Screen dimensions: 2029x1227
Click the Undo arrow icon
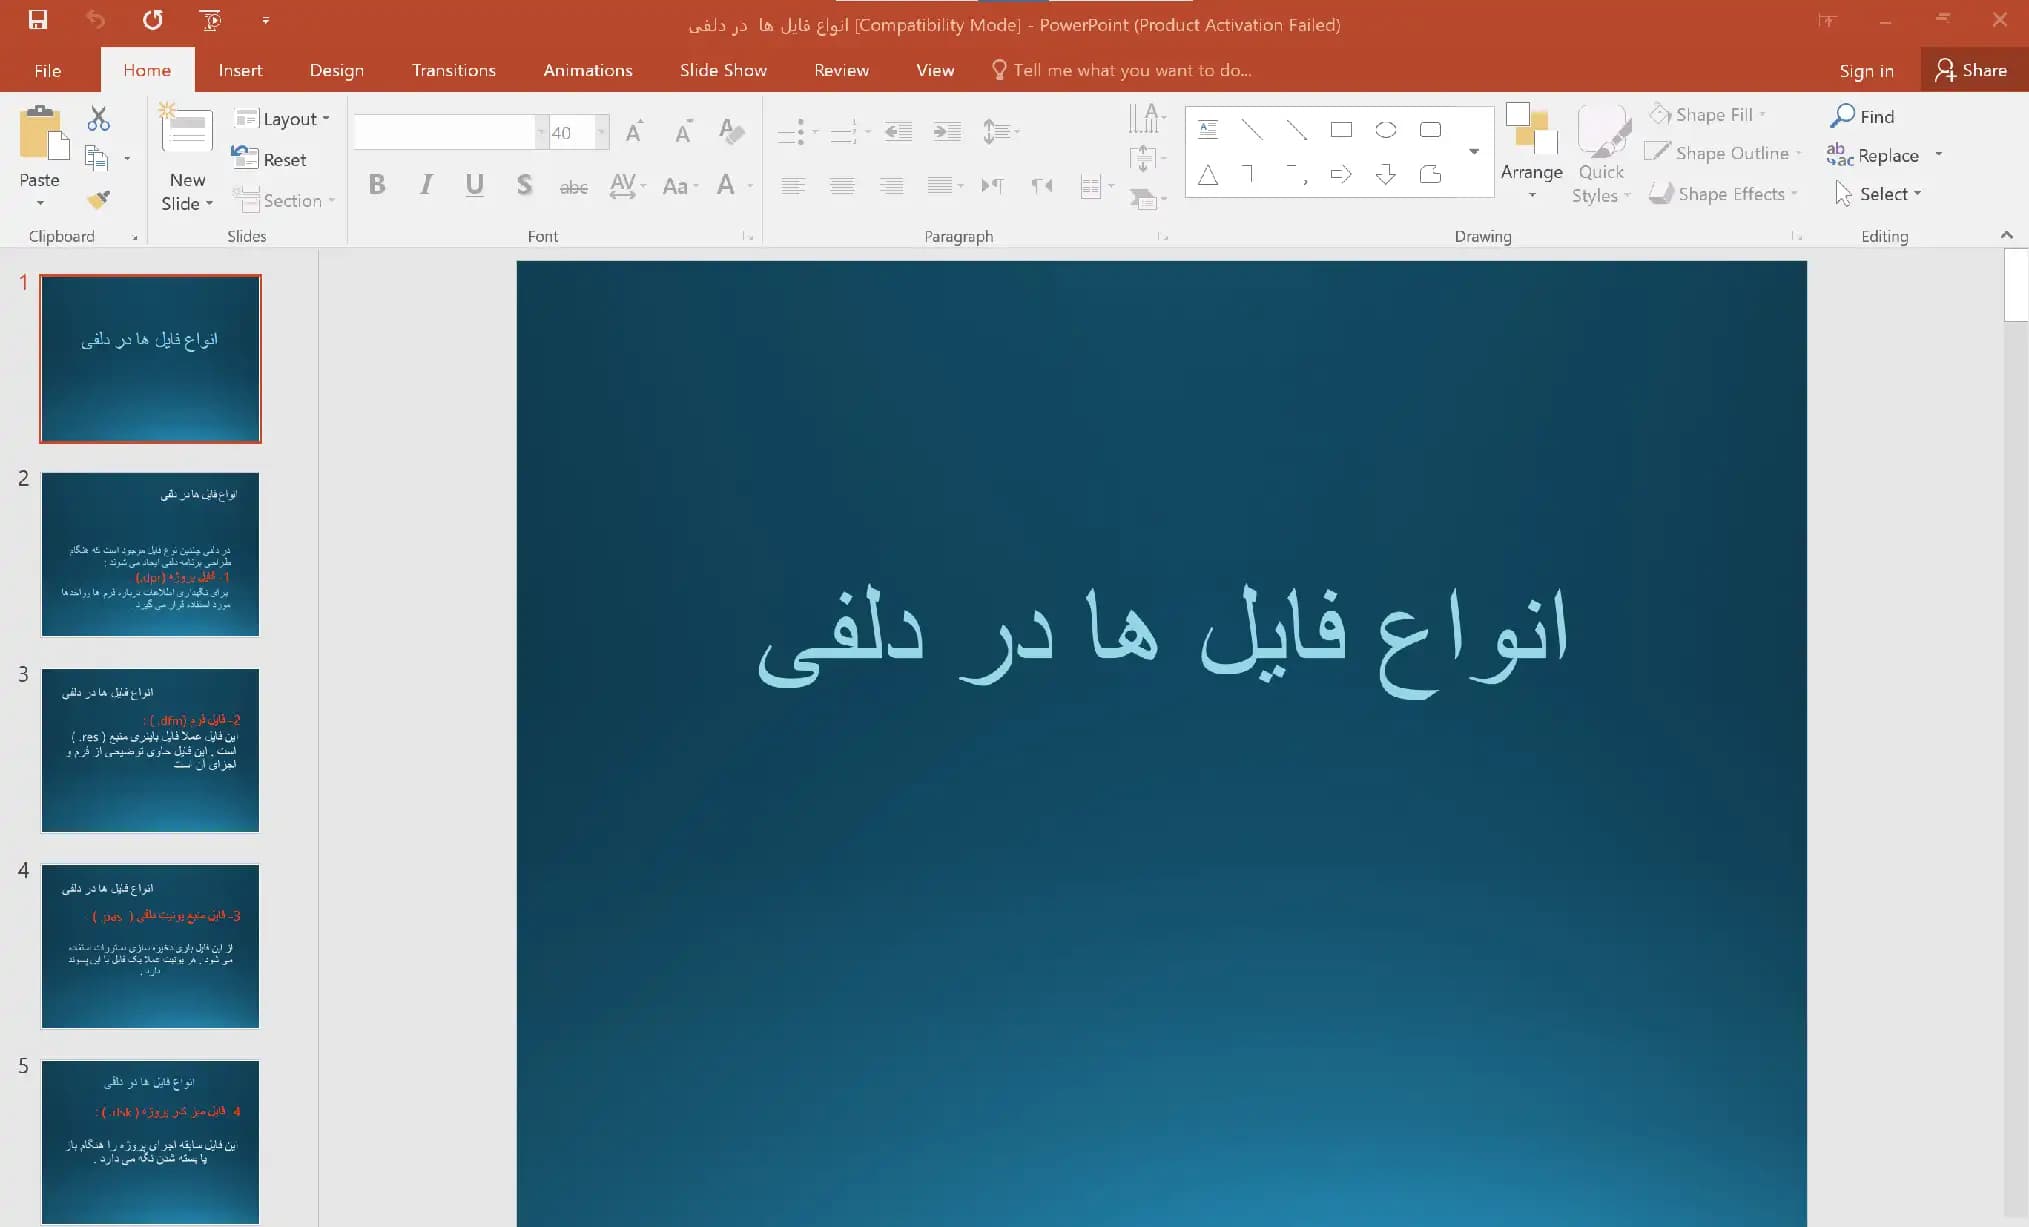pos(95,20)
